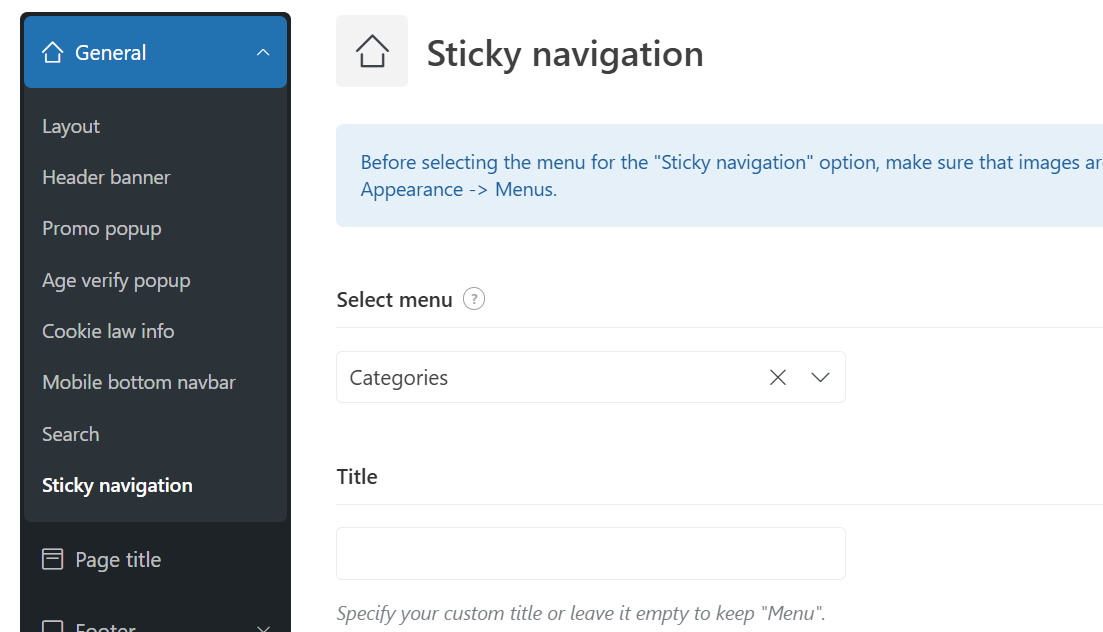Expand the Footer section chevron
The height and width of the screenshot is (632, 1103).
[x=263, y=628]
